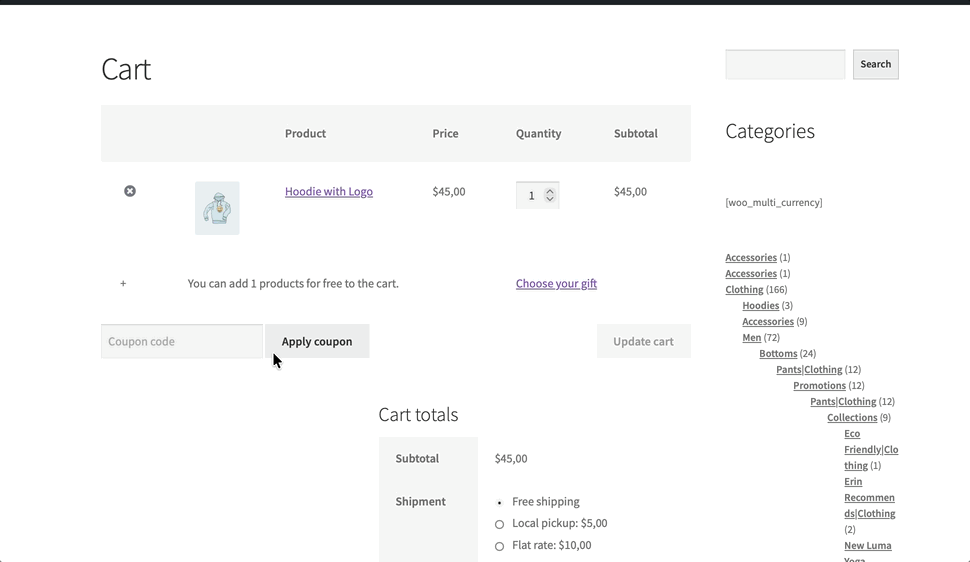The height and width of the screenshot is (562, 970).
Task: Decrease hoodie quantity with down arrow
Action: click(x=550, y=200)
